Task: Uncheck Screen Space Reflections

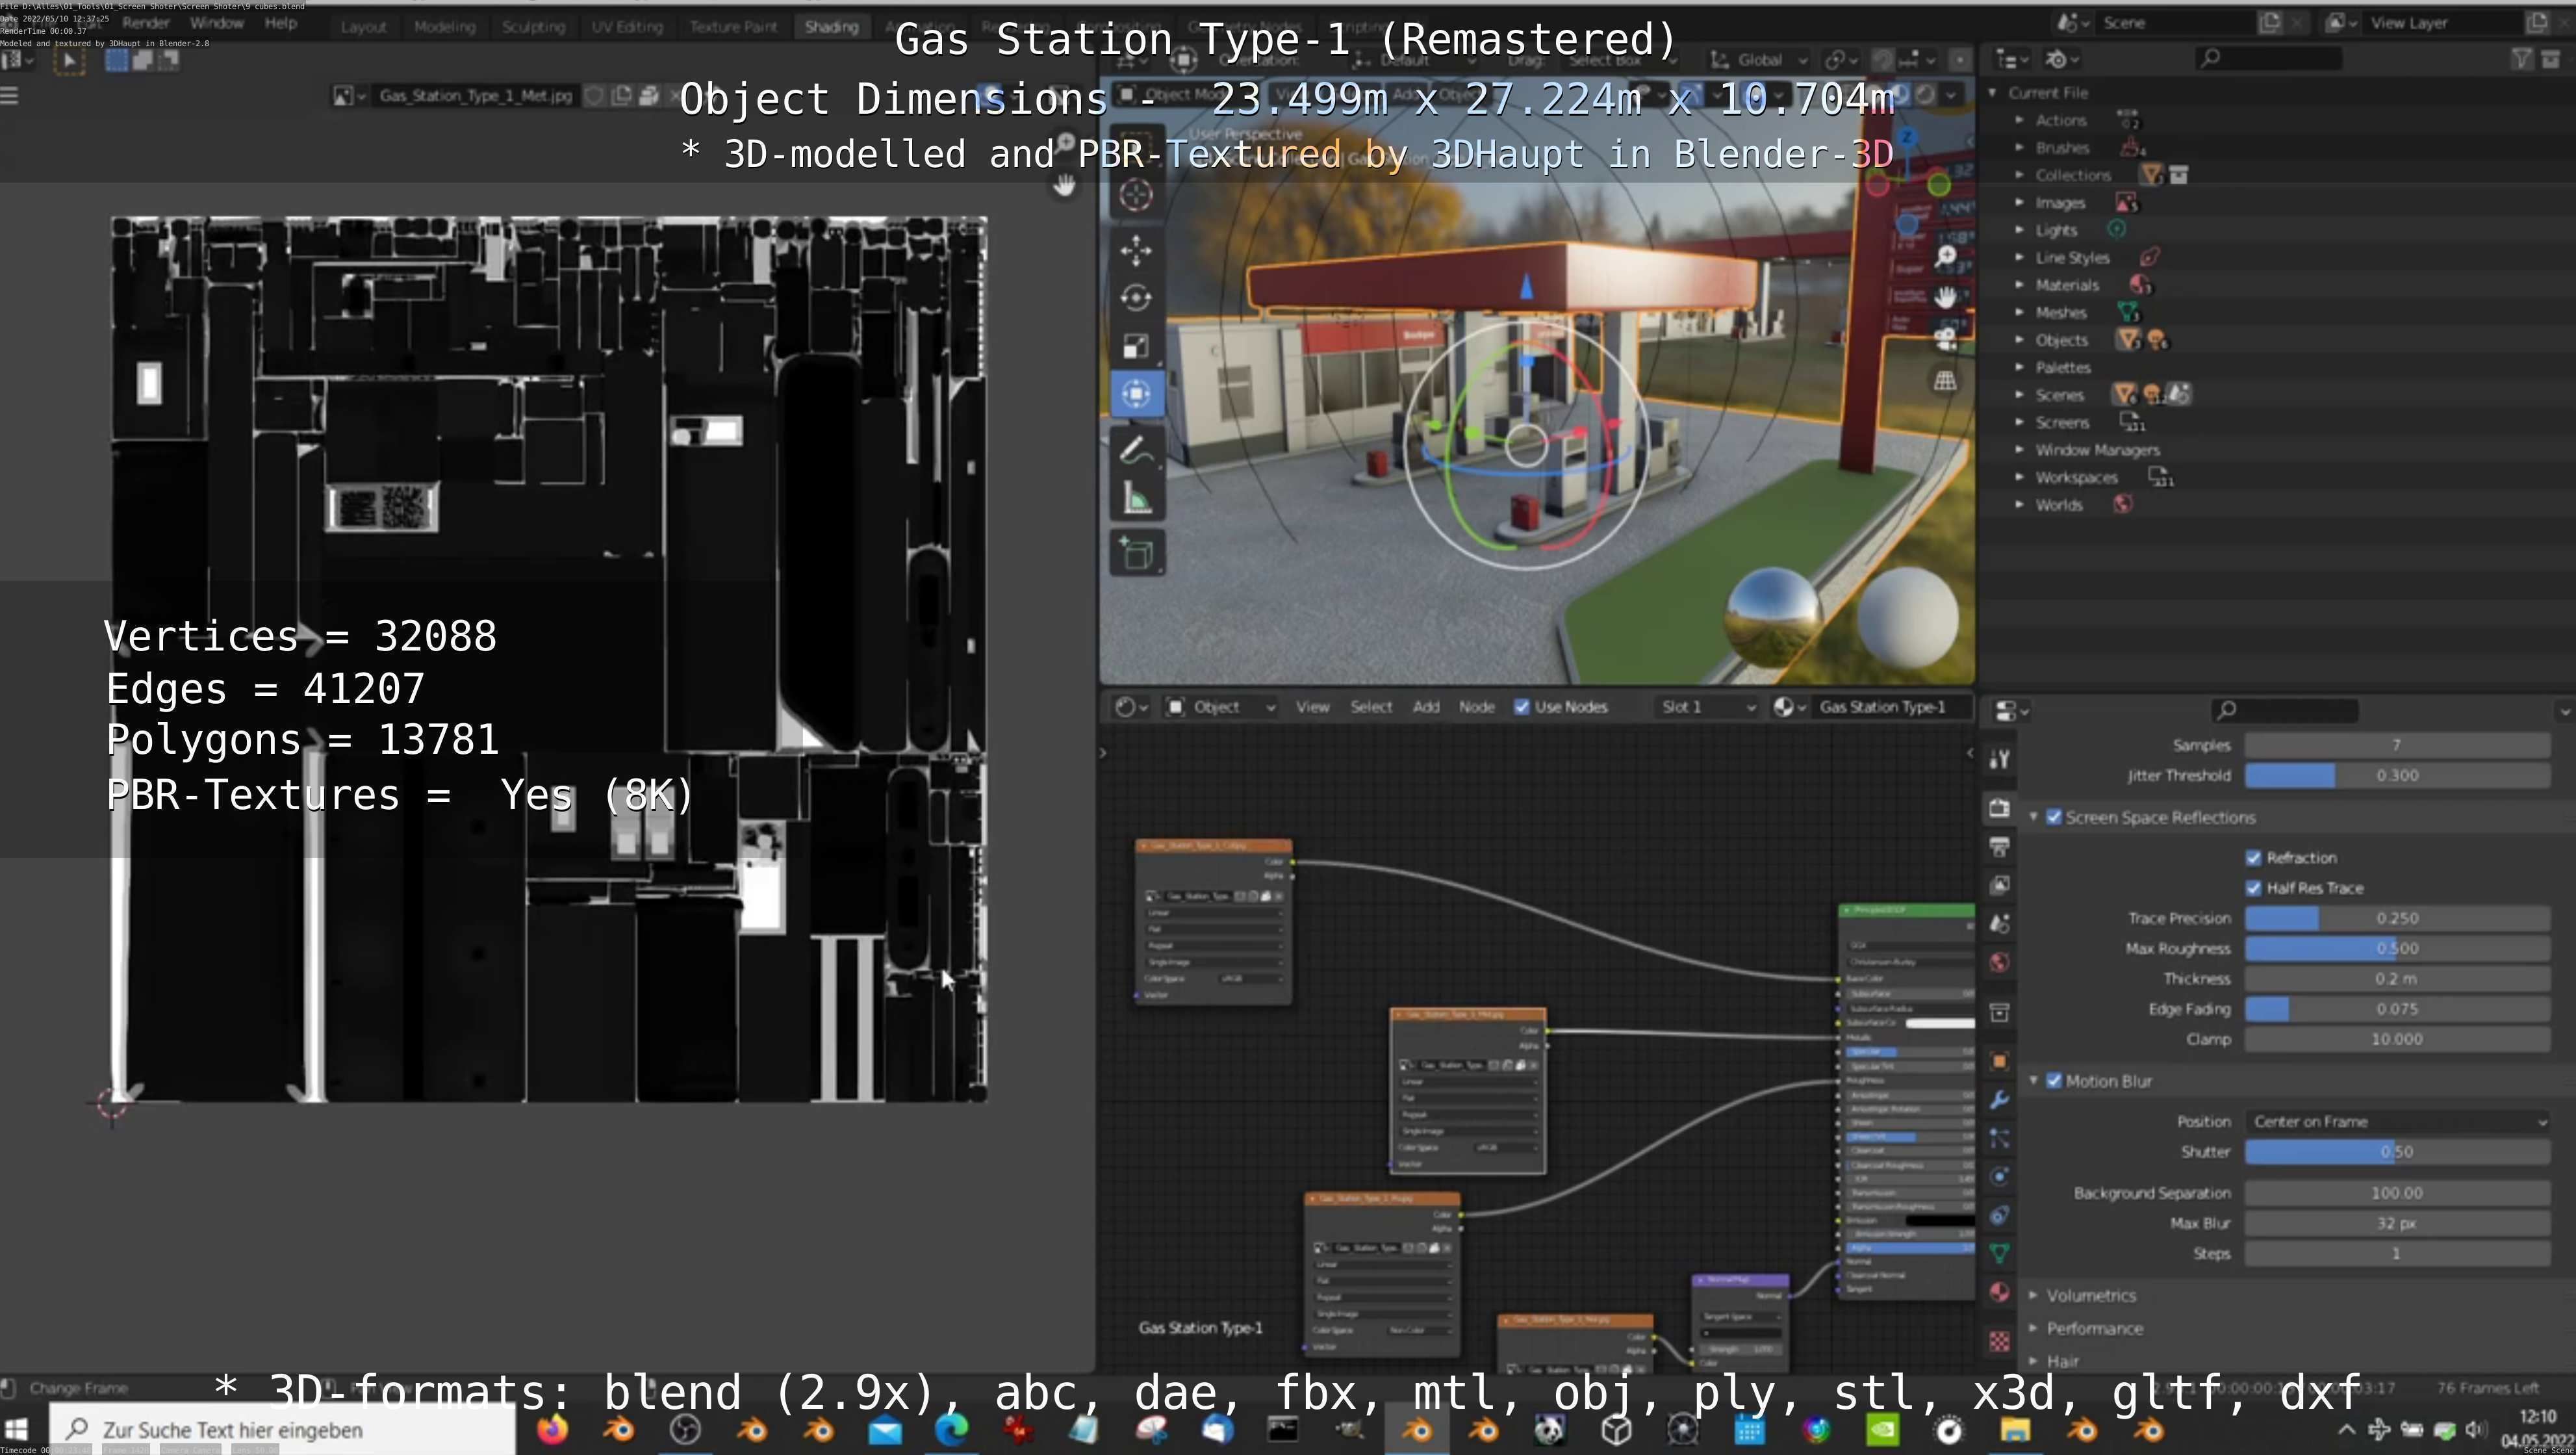Action: tap(2054, 817)
